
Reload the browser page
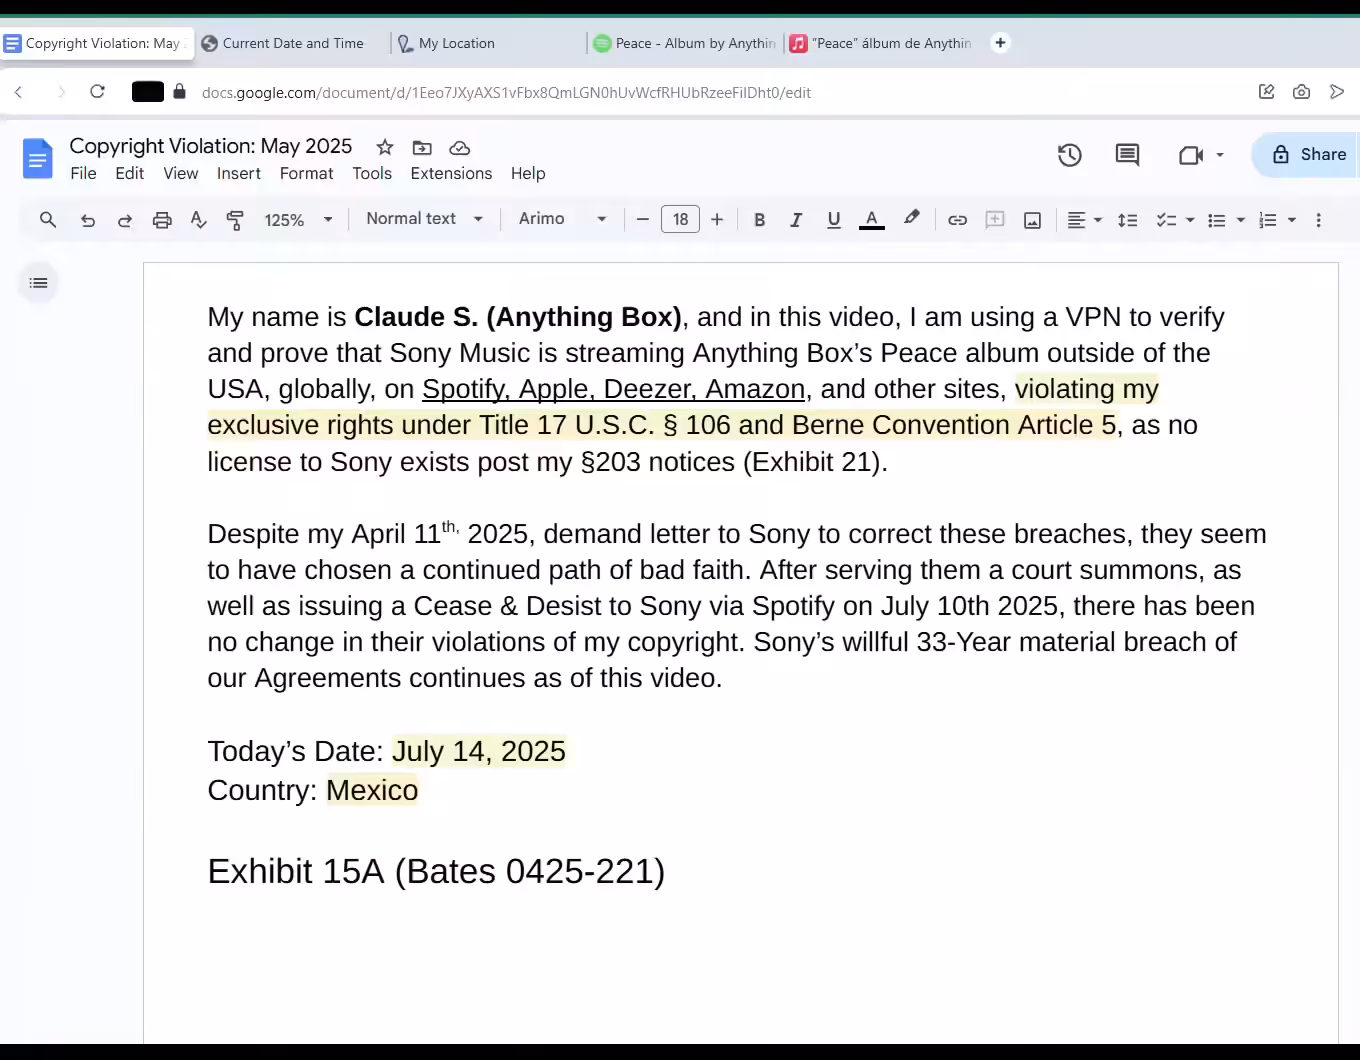pyautogui.click(x=97, y=92)
